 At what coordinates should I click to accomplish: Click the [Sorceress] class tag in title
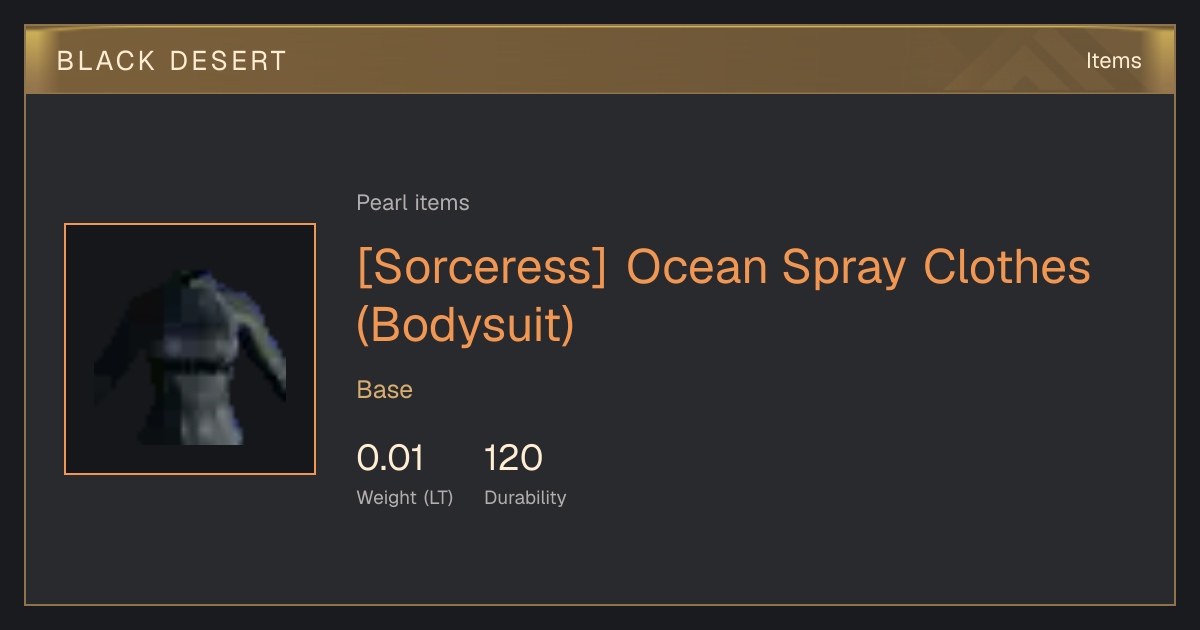pyautogui.click(x=482, y=267)
